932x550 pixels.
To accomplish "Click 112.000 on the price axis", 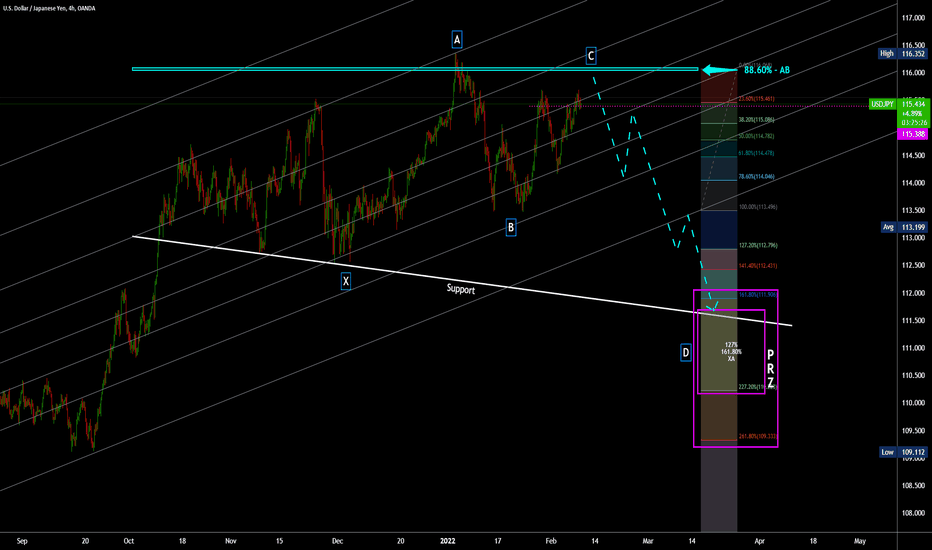I will click(x=913, y=293).
